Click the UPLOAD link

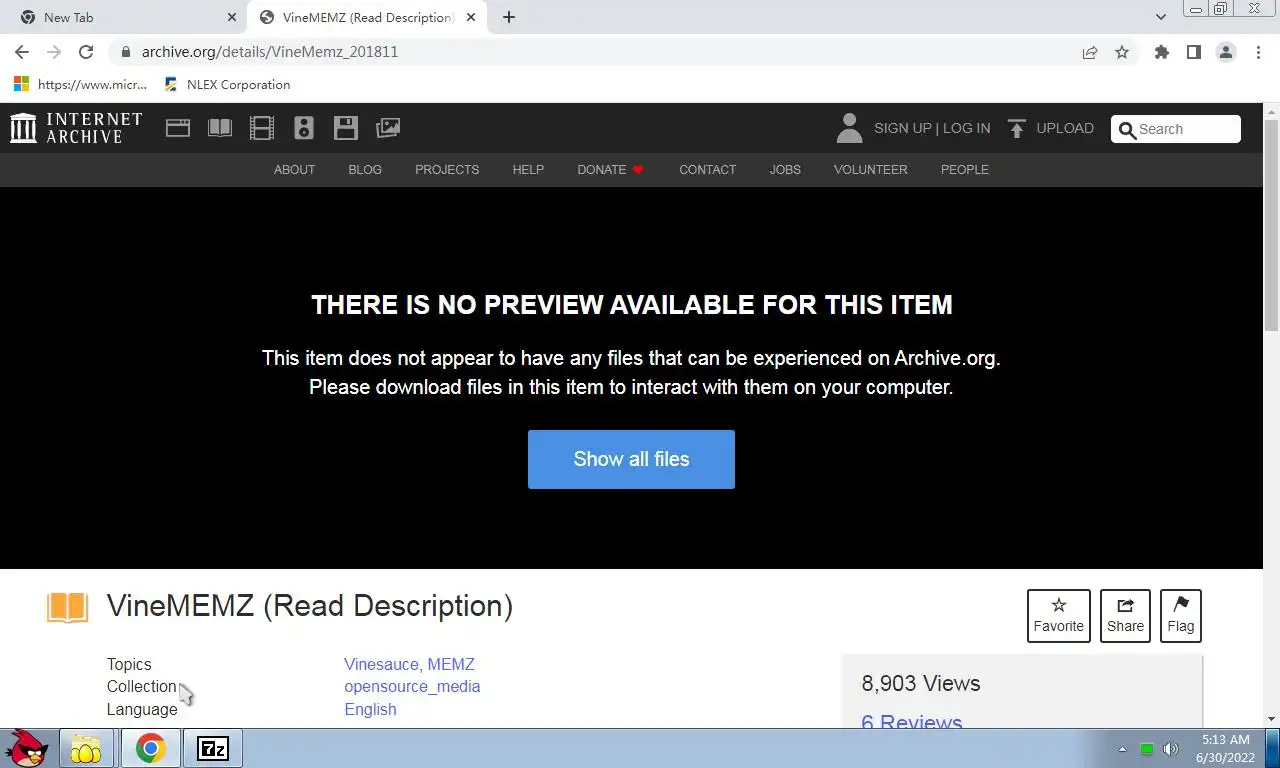(1065, 128)
